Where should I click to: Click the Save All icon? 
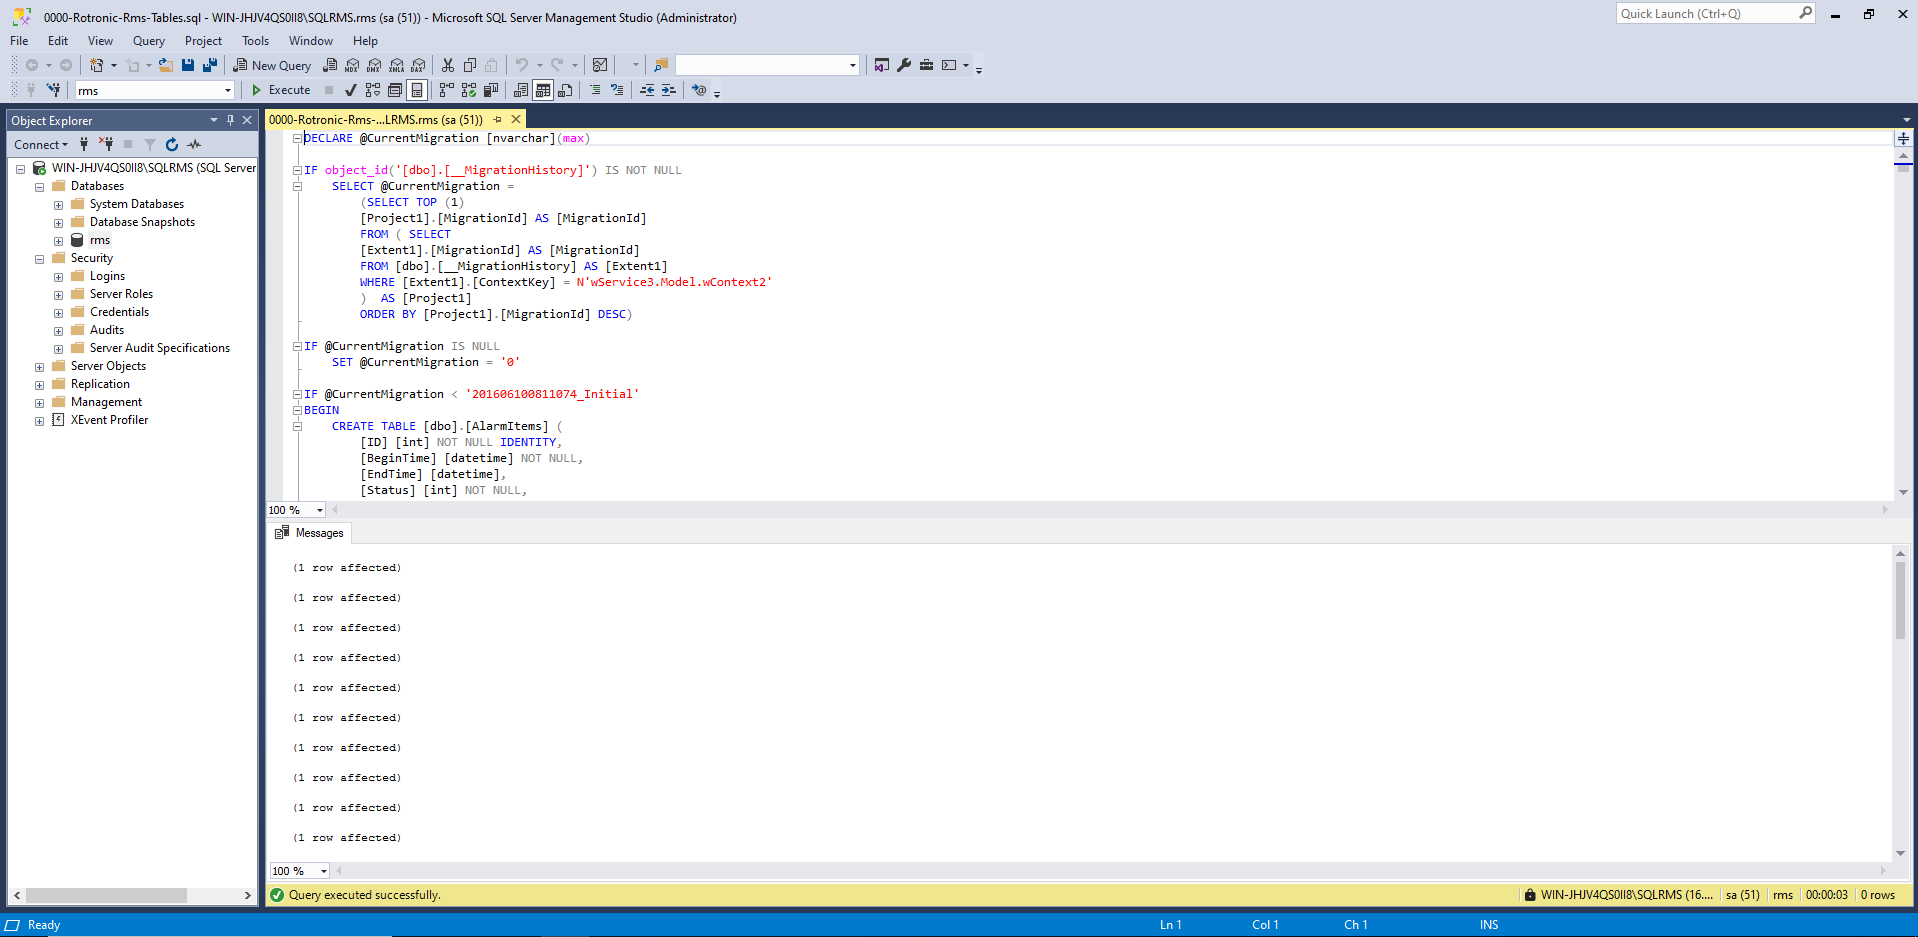point(210,65)
